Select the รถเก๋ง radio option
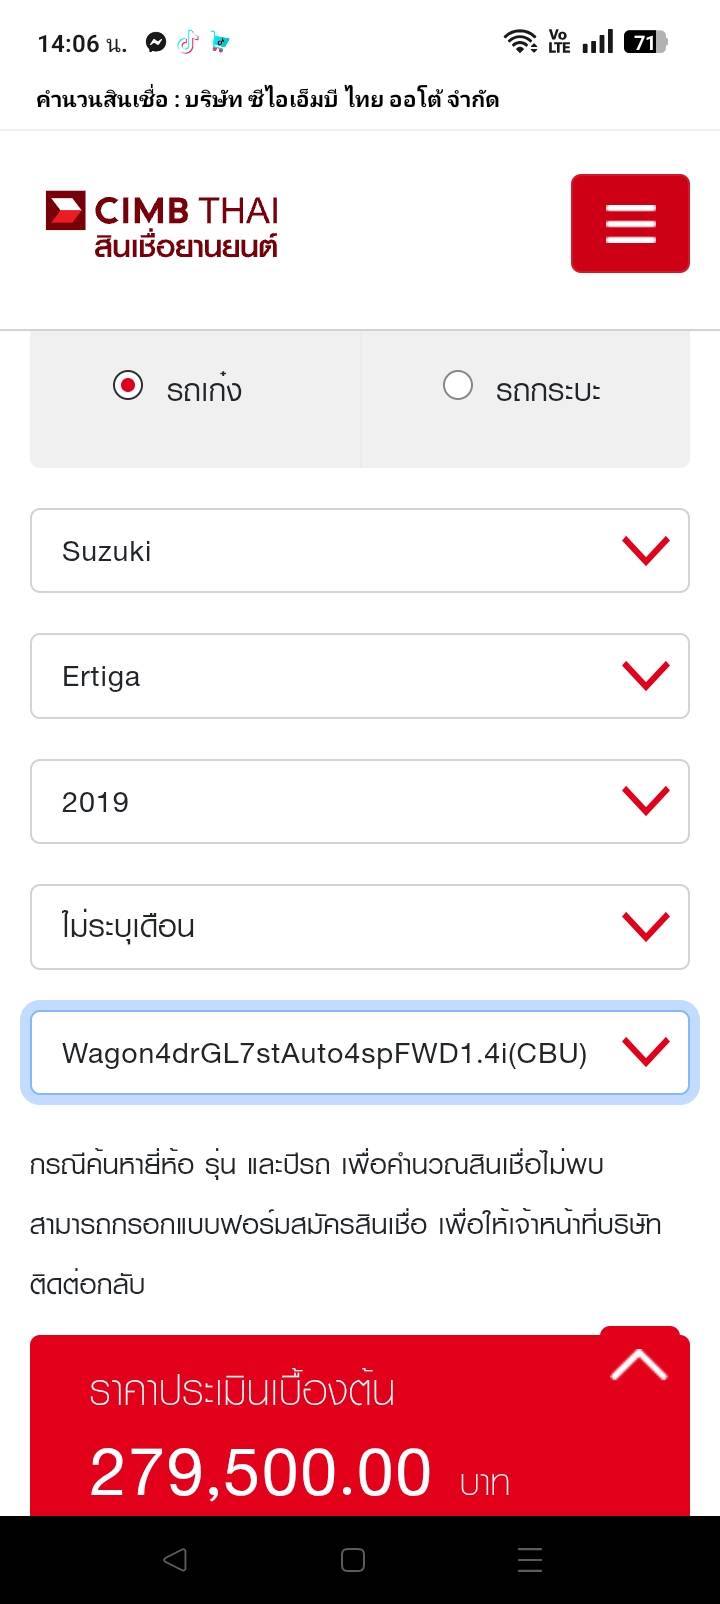 (128, 386)
